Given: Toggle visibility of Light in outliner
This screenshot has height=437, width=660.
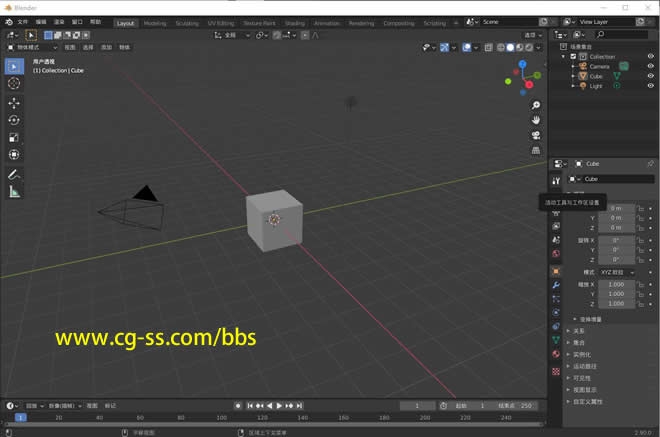Looking at the screenshot, I should 650,86.
